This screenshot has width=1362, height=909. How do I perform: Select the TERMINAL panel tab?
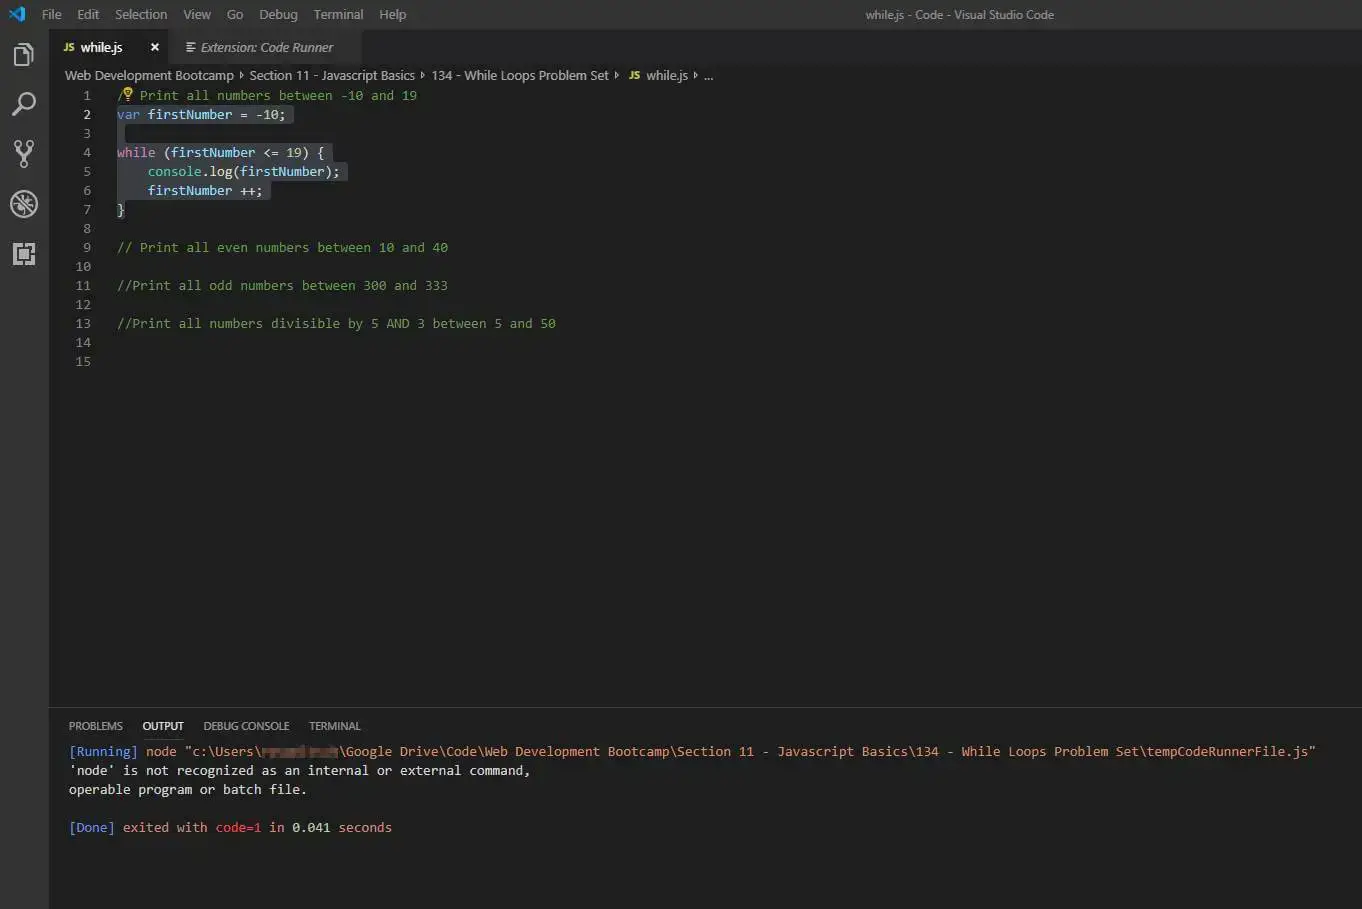pos(335,726)
